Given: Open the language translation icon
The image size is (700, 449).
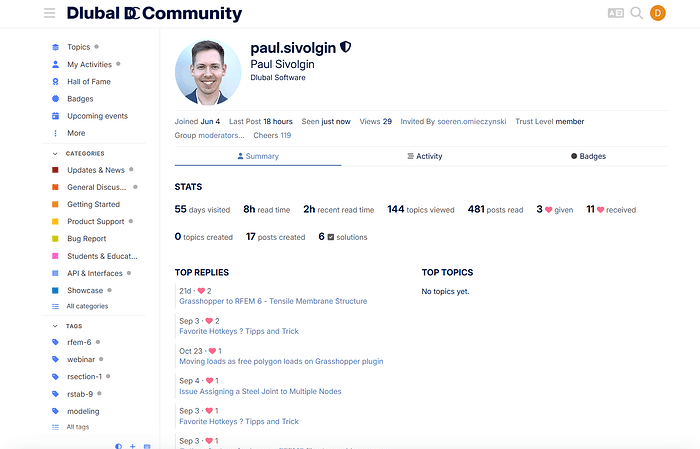Looking at the screenshot, I should tap(615, 14).
